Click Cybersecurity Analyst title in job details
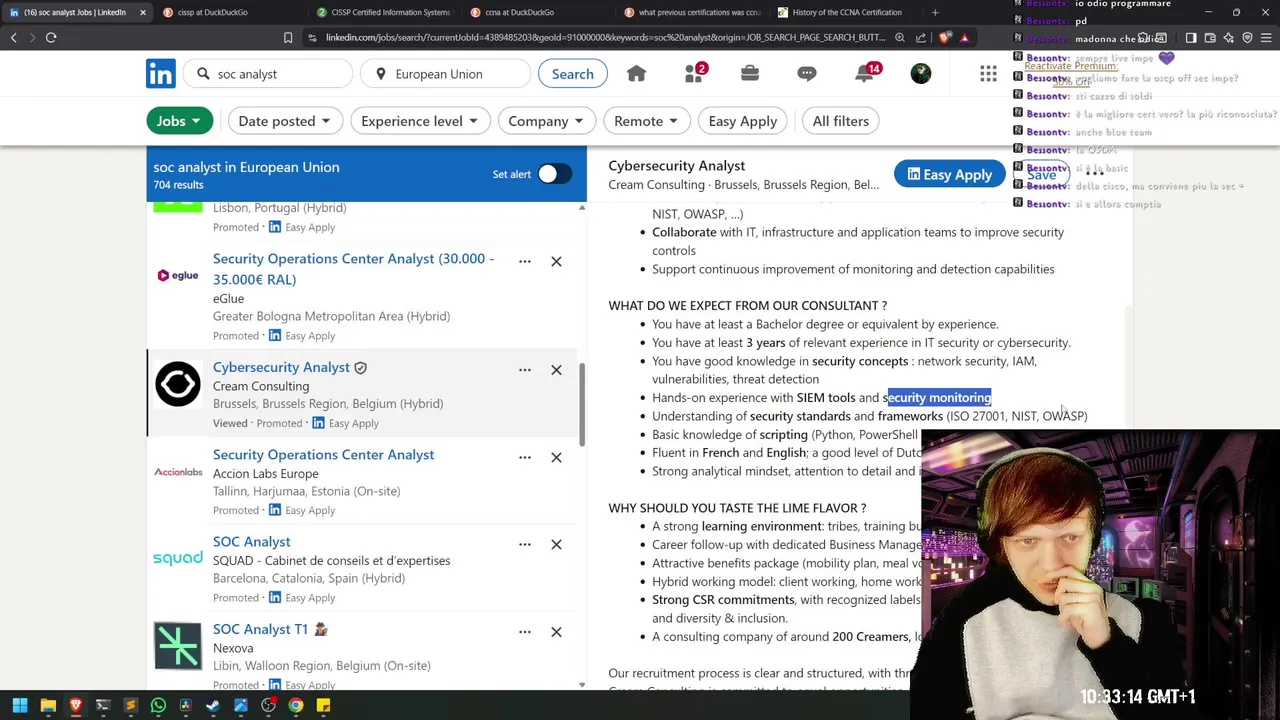 click(x=677, y=166)
